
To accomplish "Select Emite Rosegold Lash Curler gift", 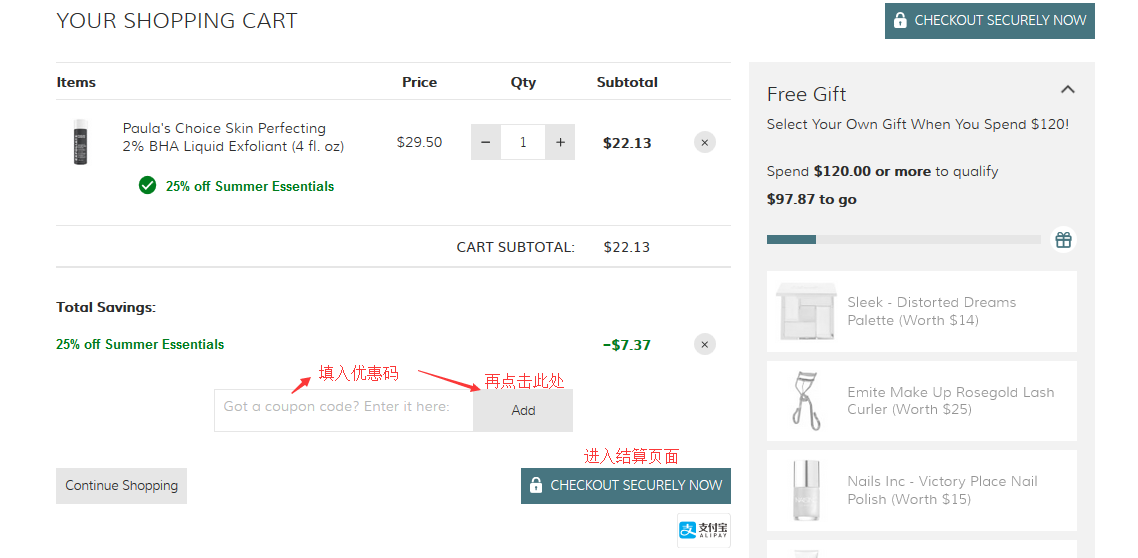I will 921,400.
